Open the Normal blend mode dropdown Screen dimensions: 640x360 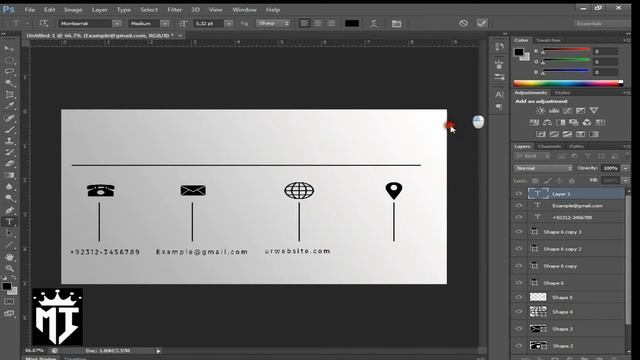(543, 168)
